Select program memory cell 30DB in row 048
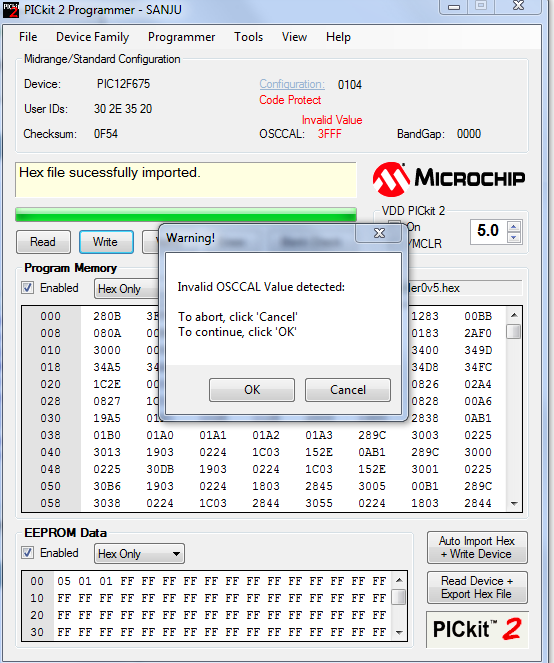 [x=160, y=469]
